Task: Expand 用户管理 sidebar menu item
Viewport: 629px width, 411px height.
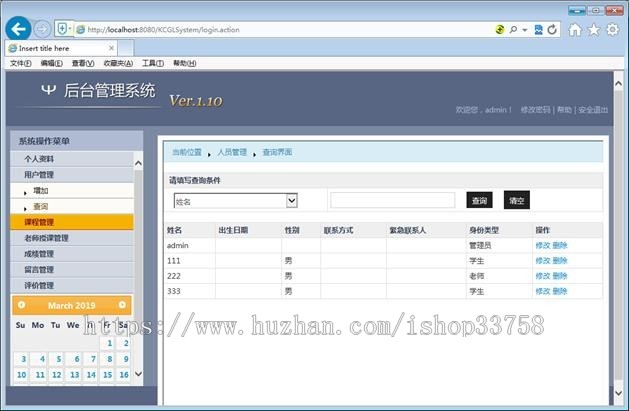Action: pyautogui.click(x=72, y=174)
